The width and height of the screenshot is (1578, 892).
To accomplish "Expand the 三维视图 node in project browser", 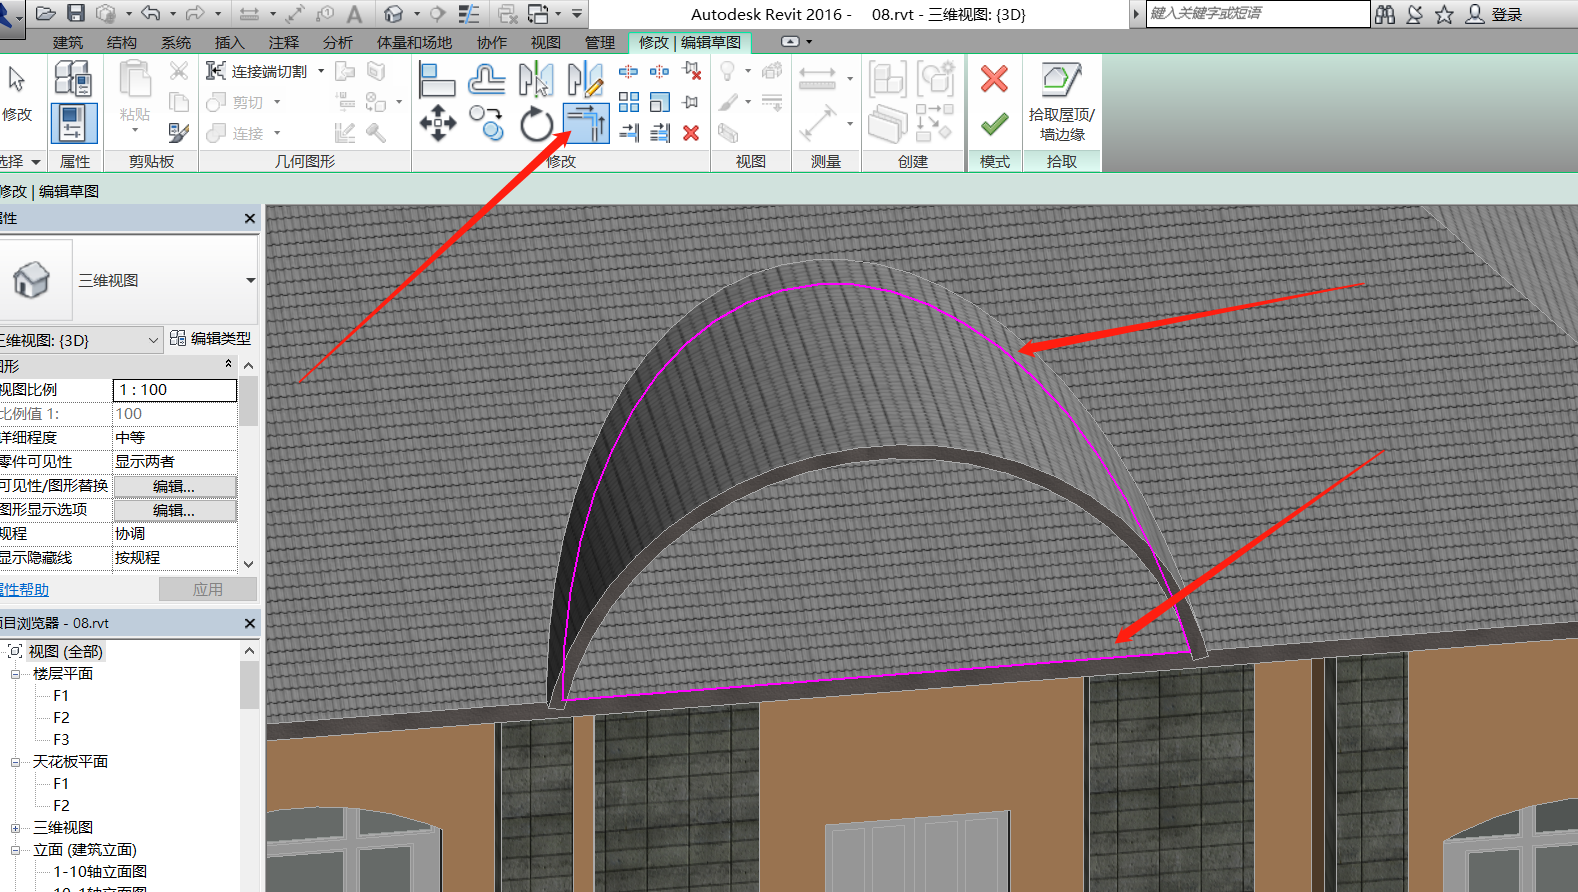I will pyautogui.click(x=16, y=828).
